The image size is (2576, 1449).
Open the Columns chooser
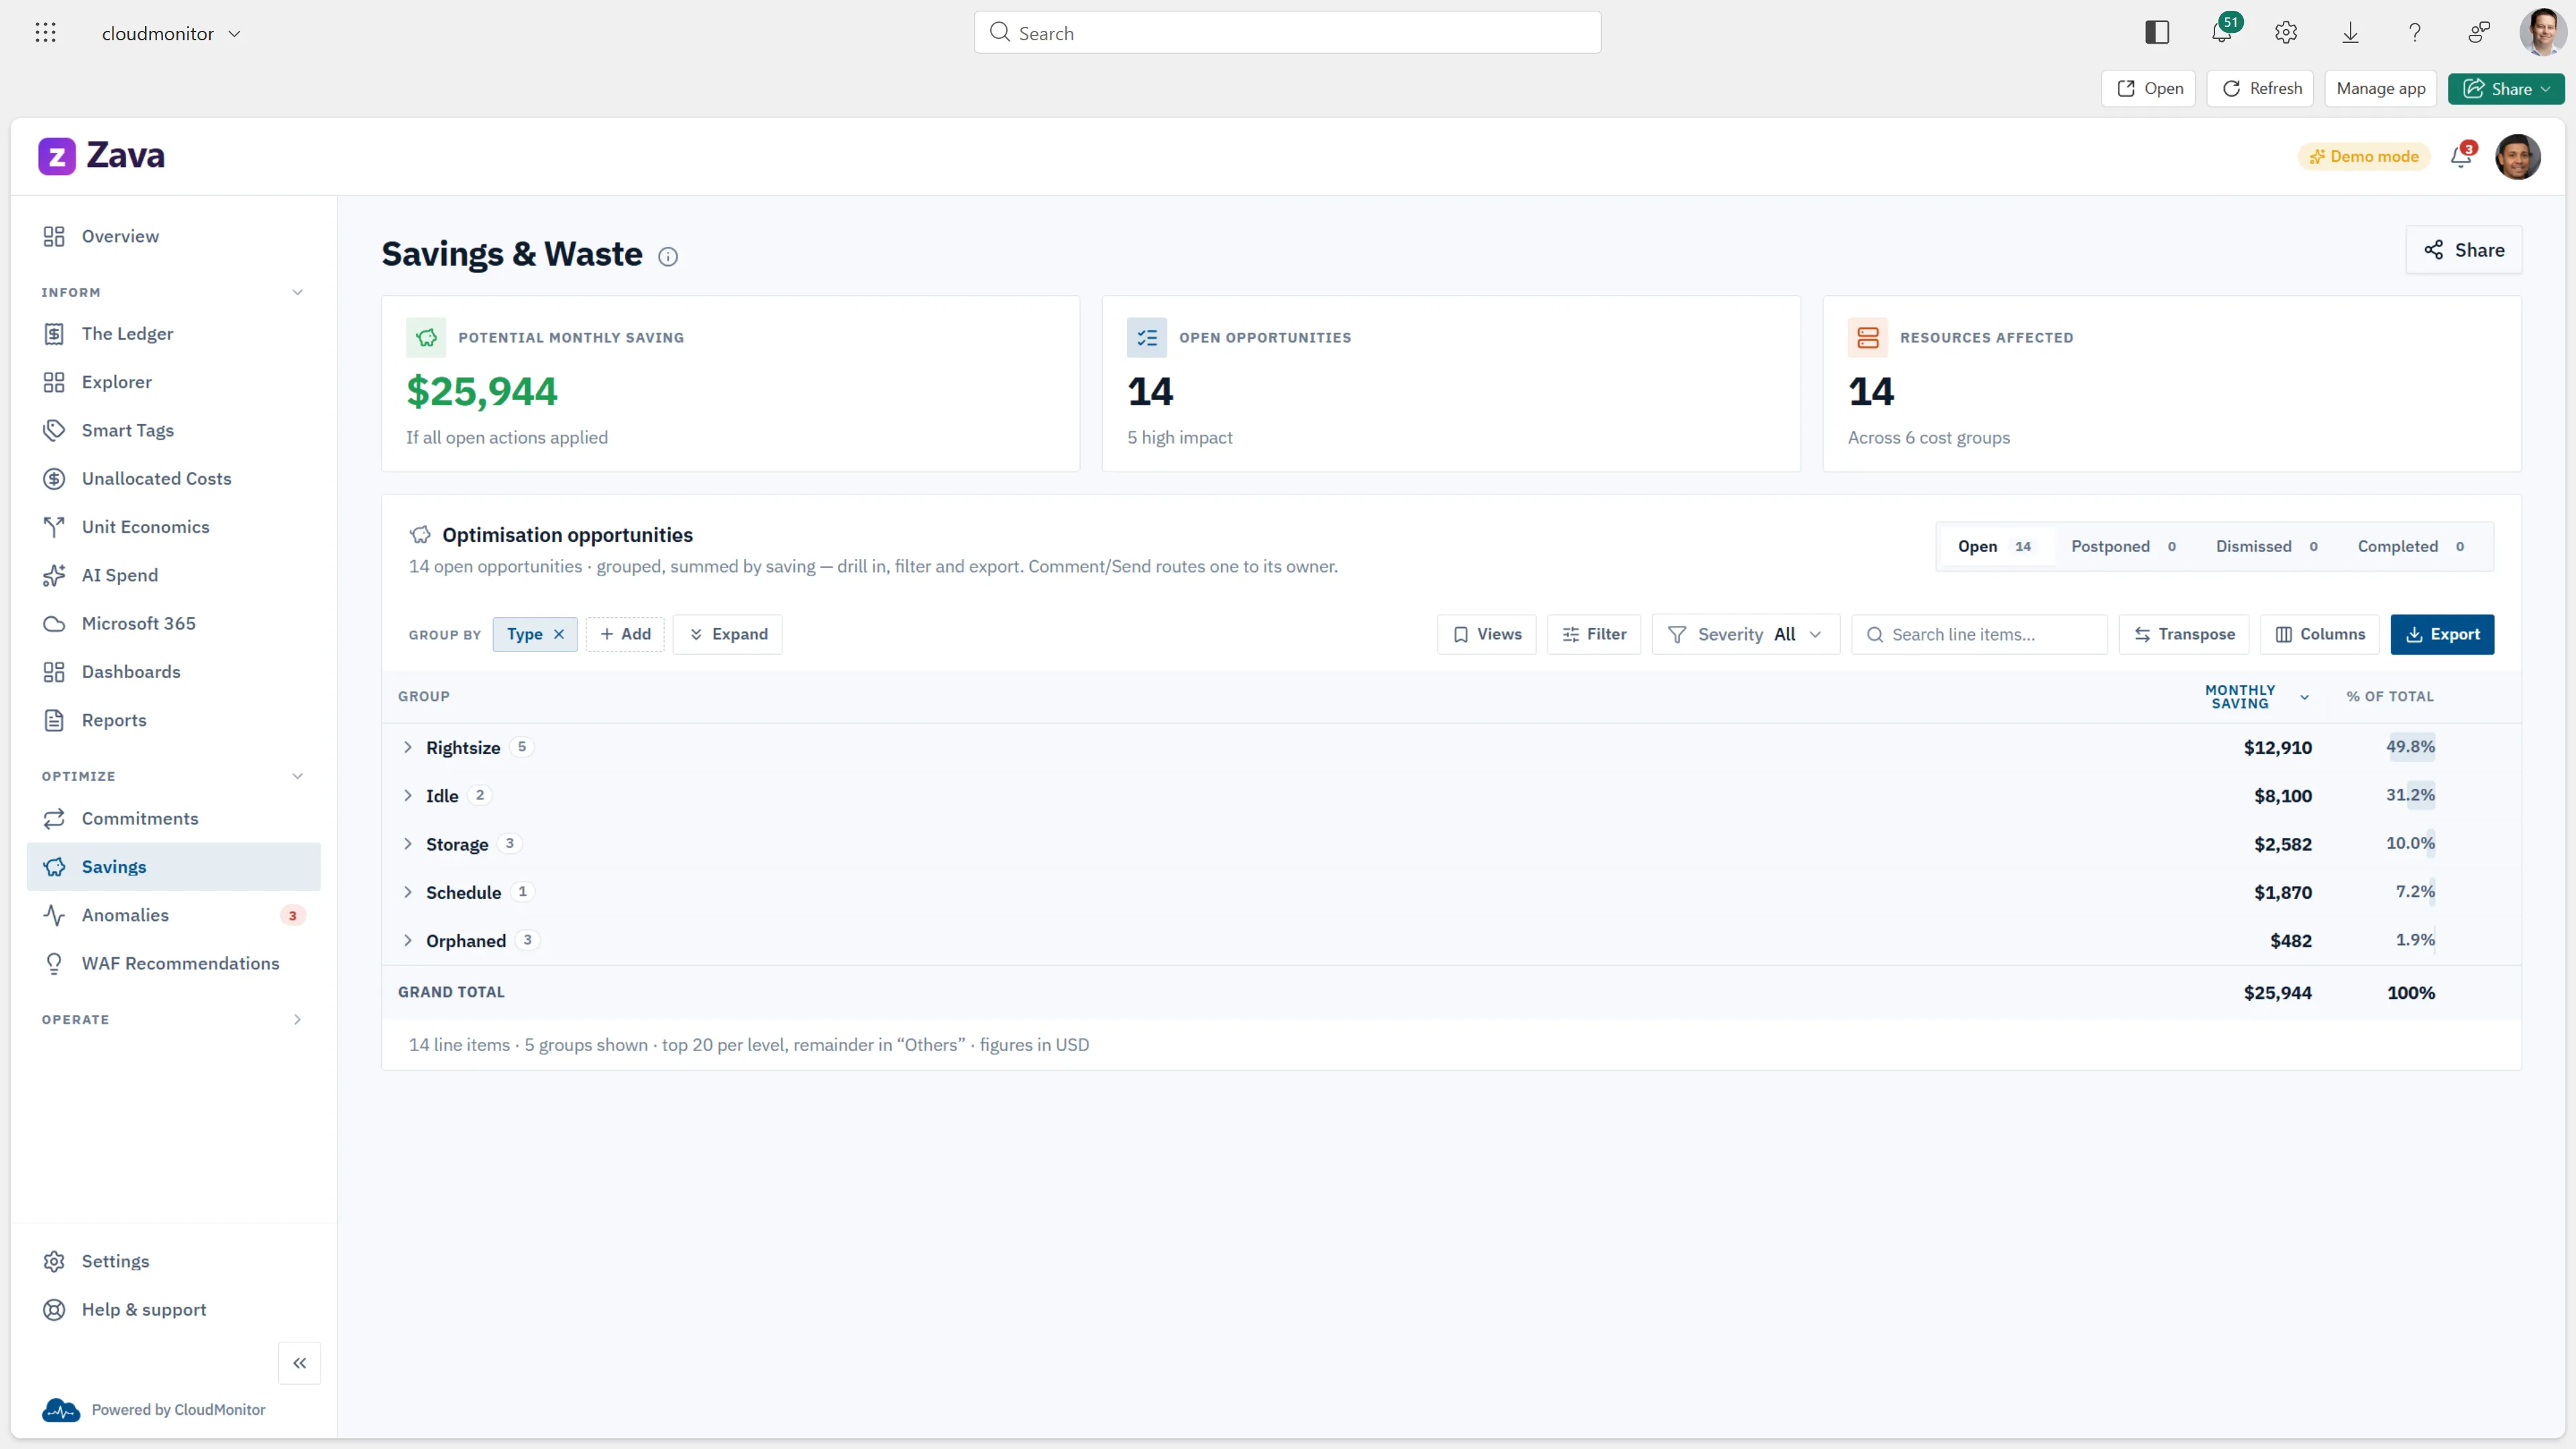point(2320,634)
